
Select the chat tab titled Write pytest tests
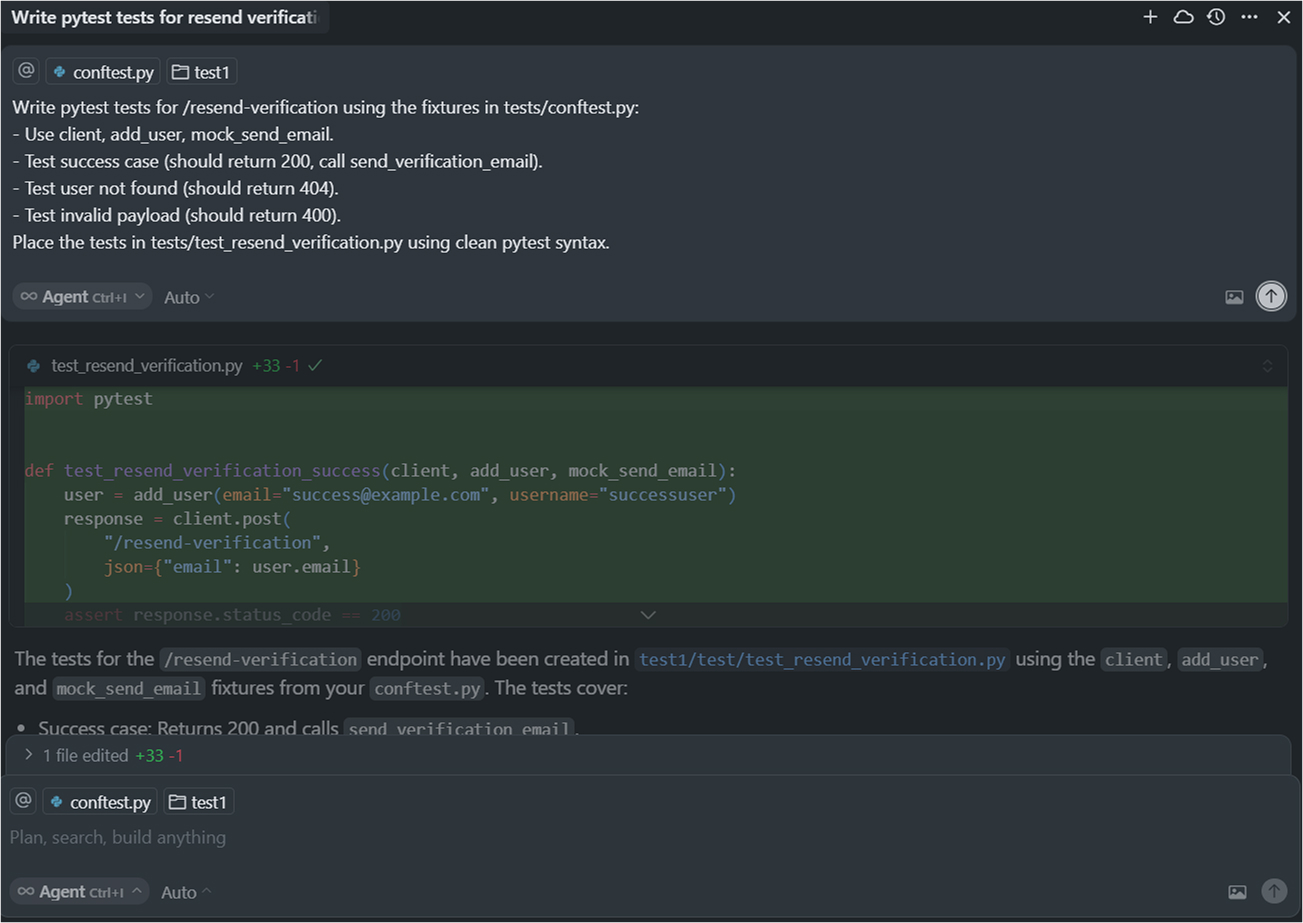click(165, 18)
